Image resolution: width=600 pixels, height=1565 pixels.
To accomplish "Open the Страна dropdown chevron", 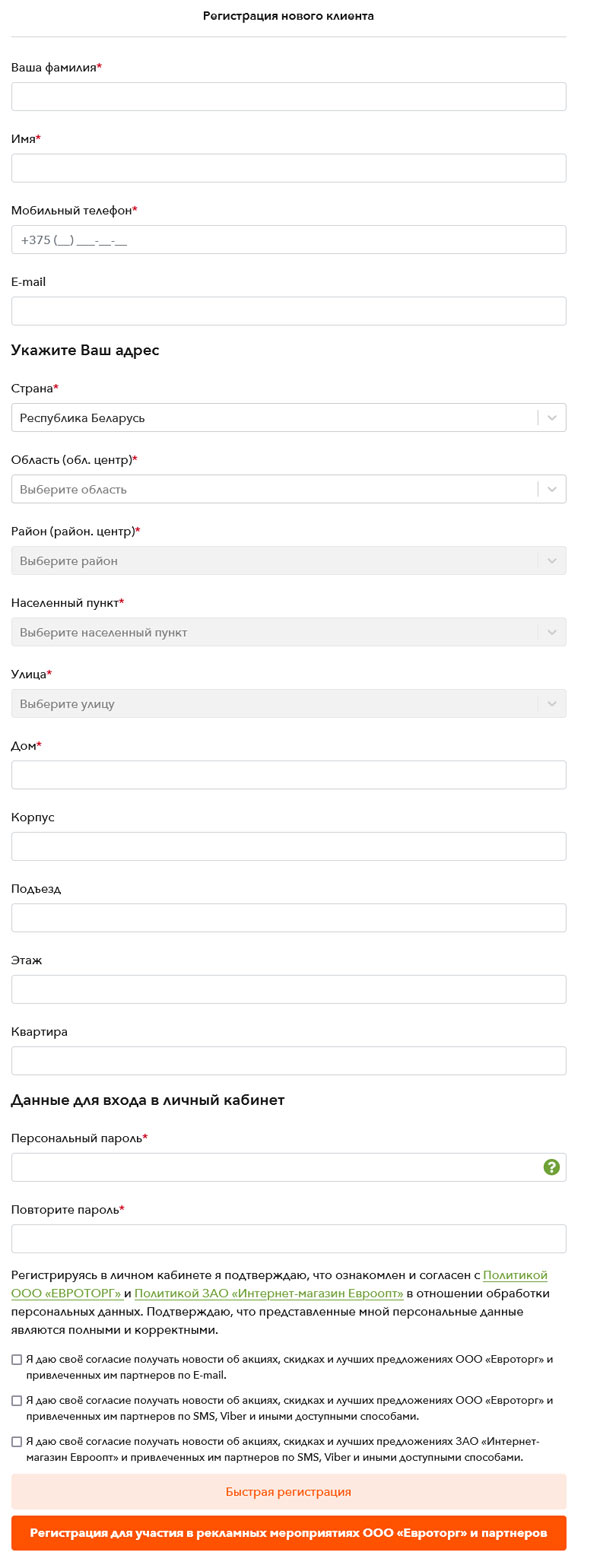I will [x=552, y=418].
